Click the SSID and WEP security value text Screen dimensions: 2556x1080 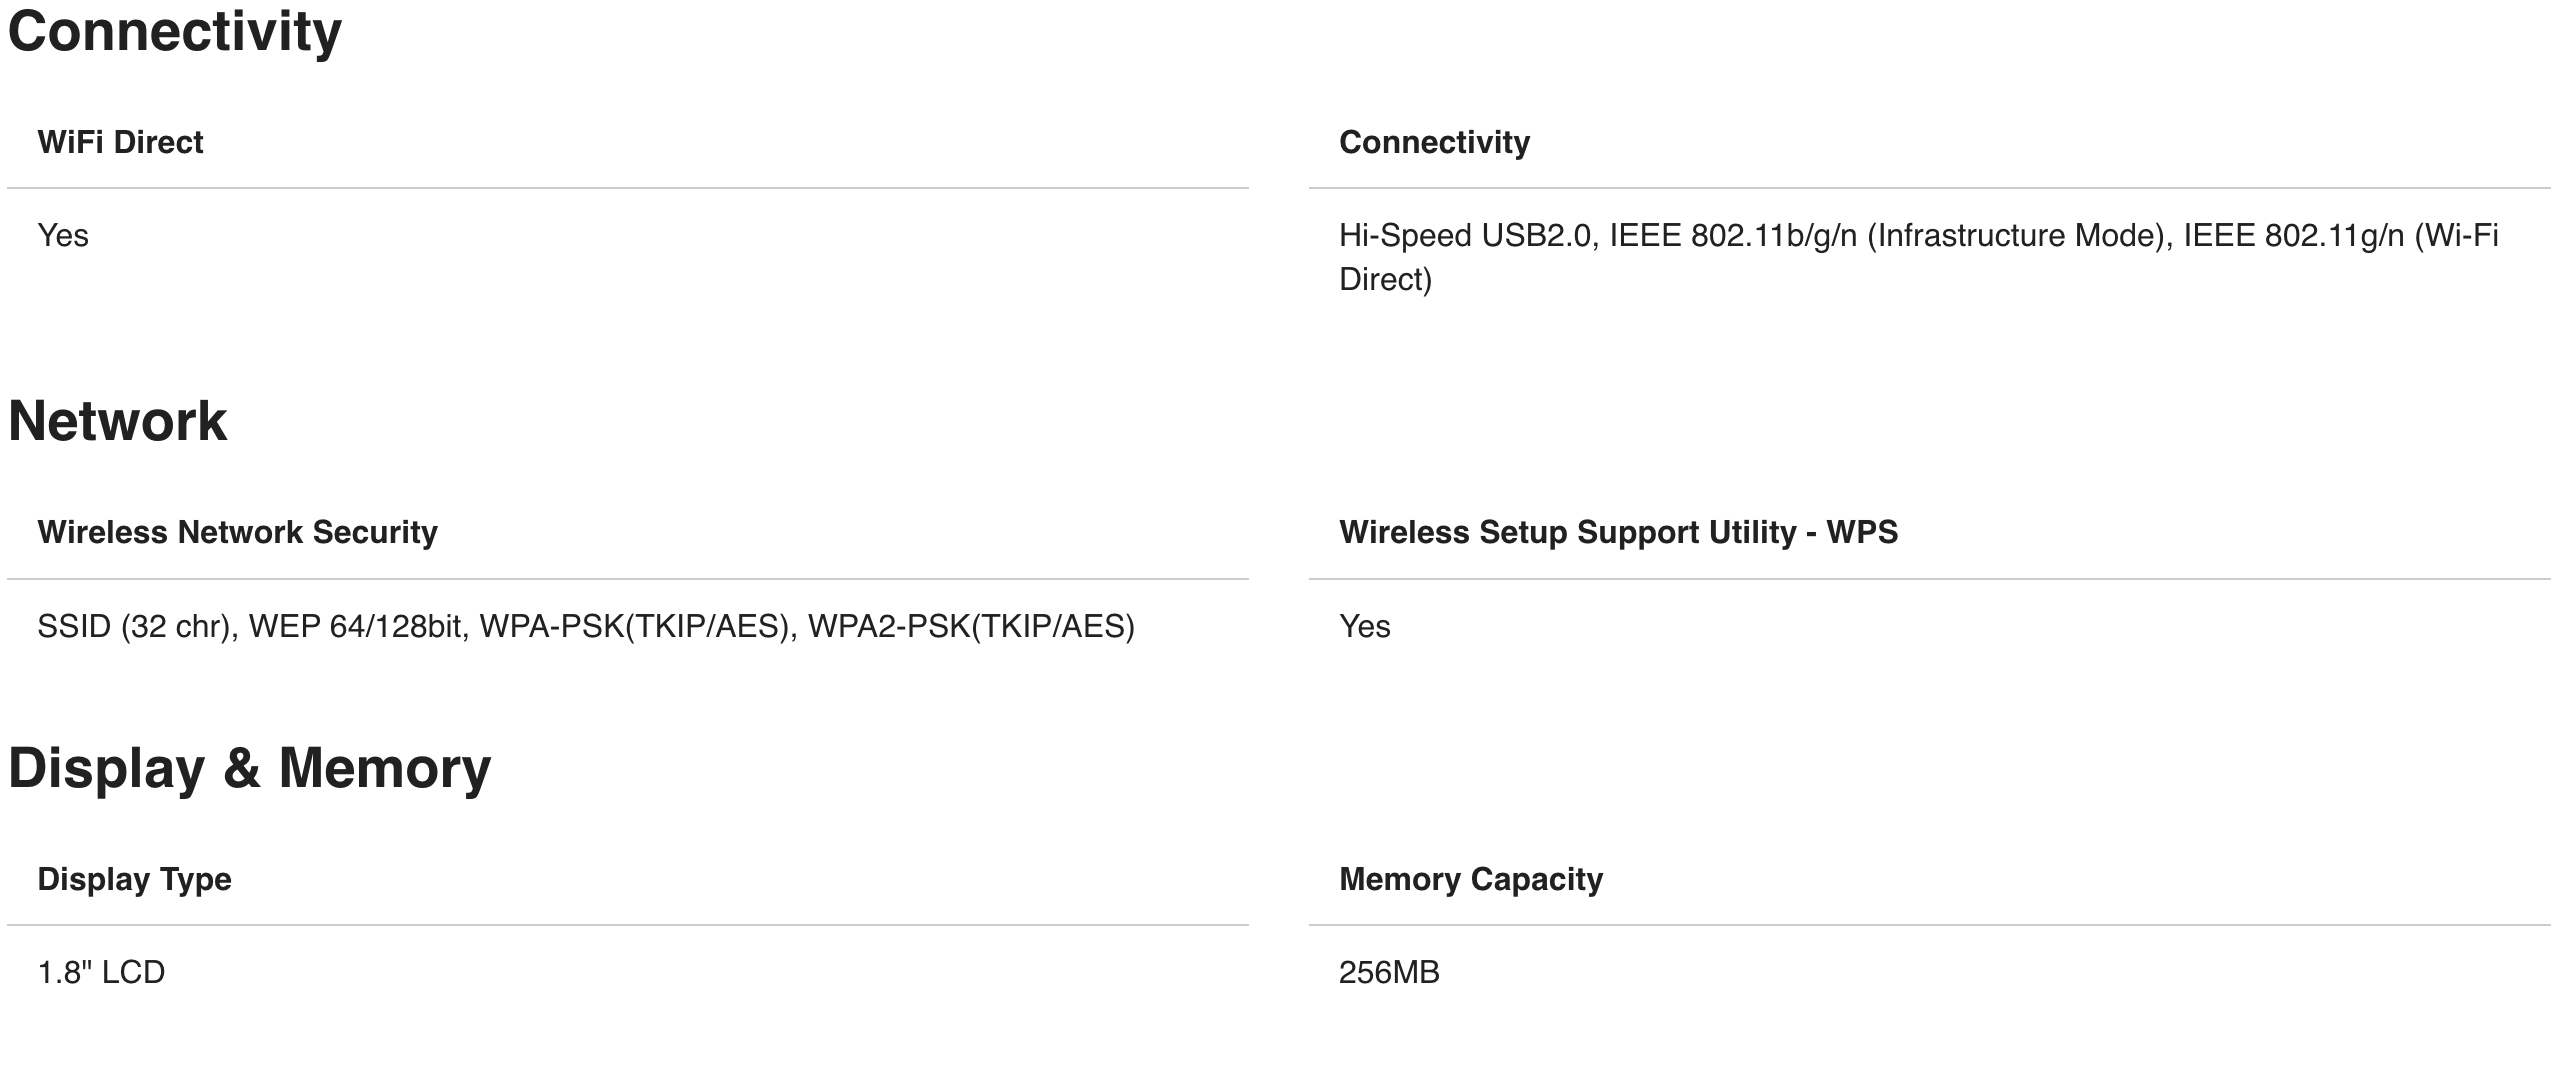586,627
